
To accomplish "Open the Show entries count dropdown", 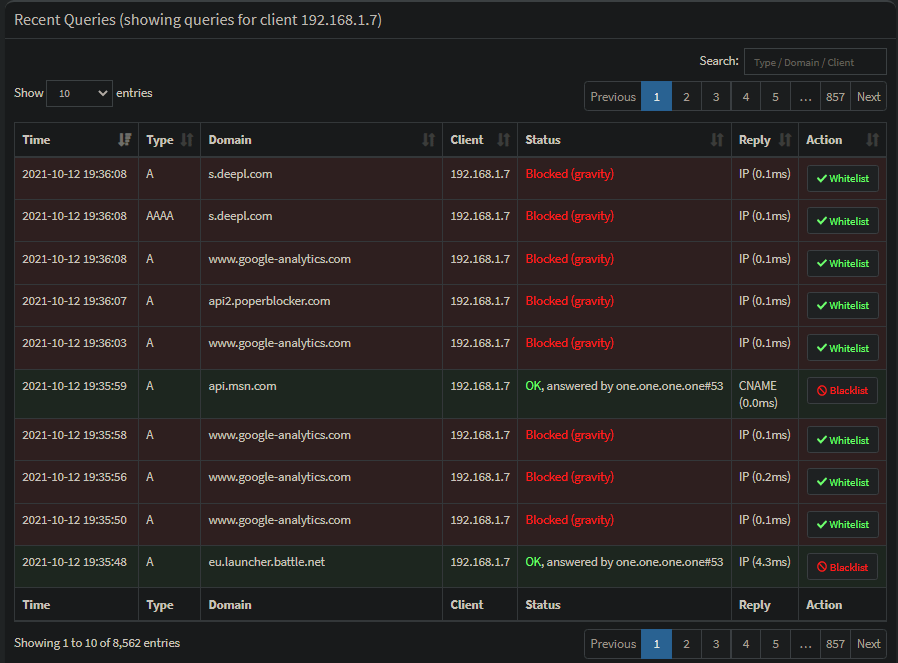I will click(79, 93).
